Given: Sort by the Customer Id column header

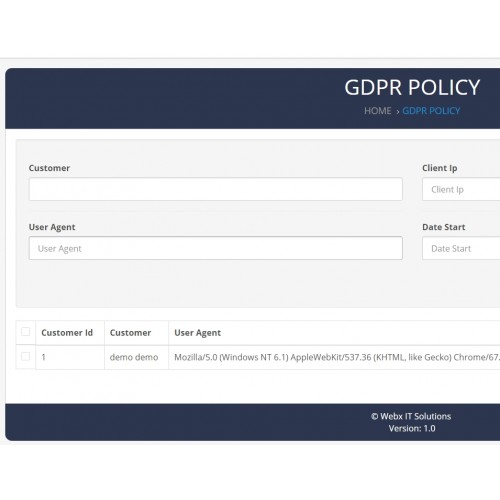Looking at the screenshot, I should (x=67, y=333).
